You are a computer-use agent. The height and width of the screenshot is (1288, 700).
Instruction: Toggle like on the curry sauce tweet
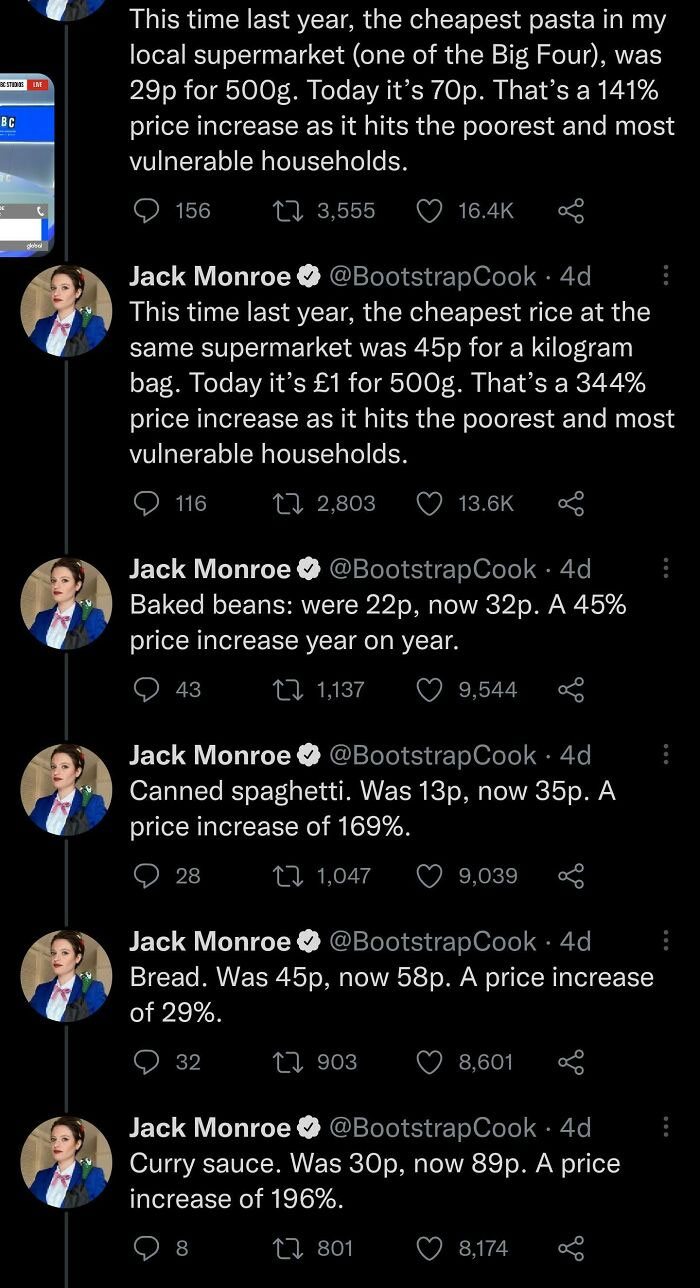pyautogui.click(x=431, y=1247)
